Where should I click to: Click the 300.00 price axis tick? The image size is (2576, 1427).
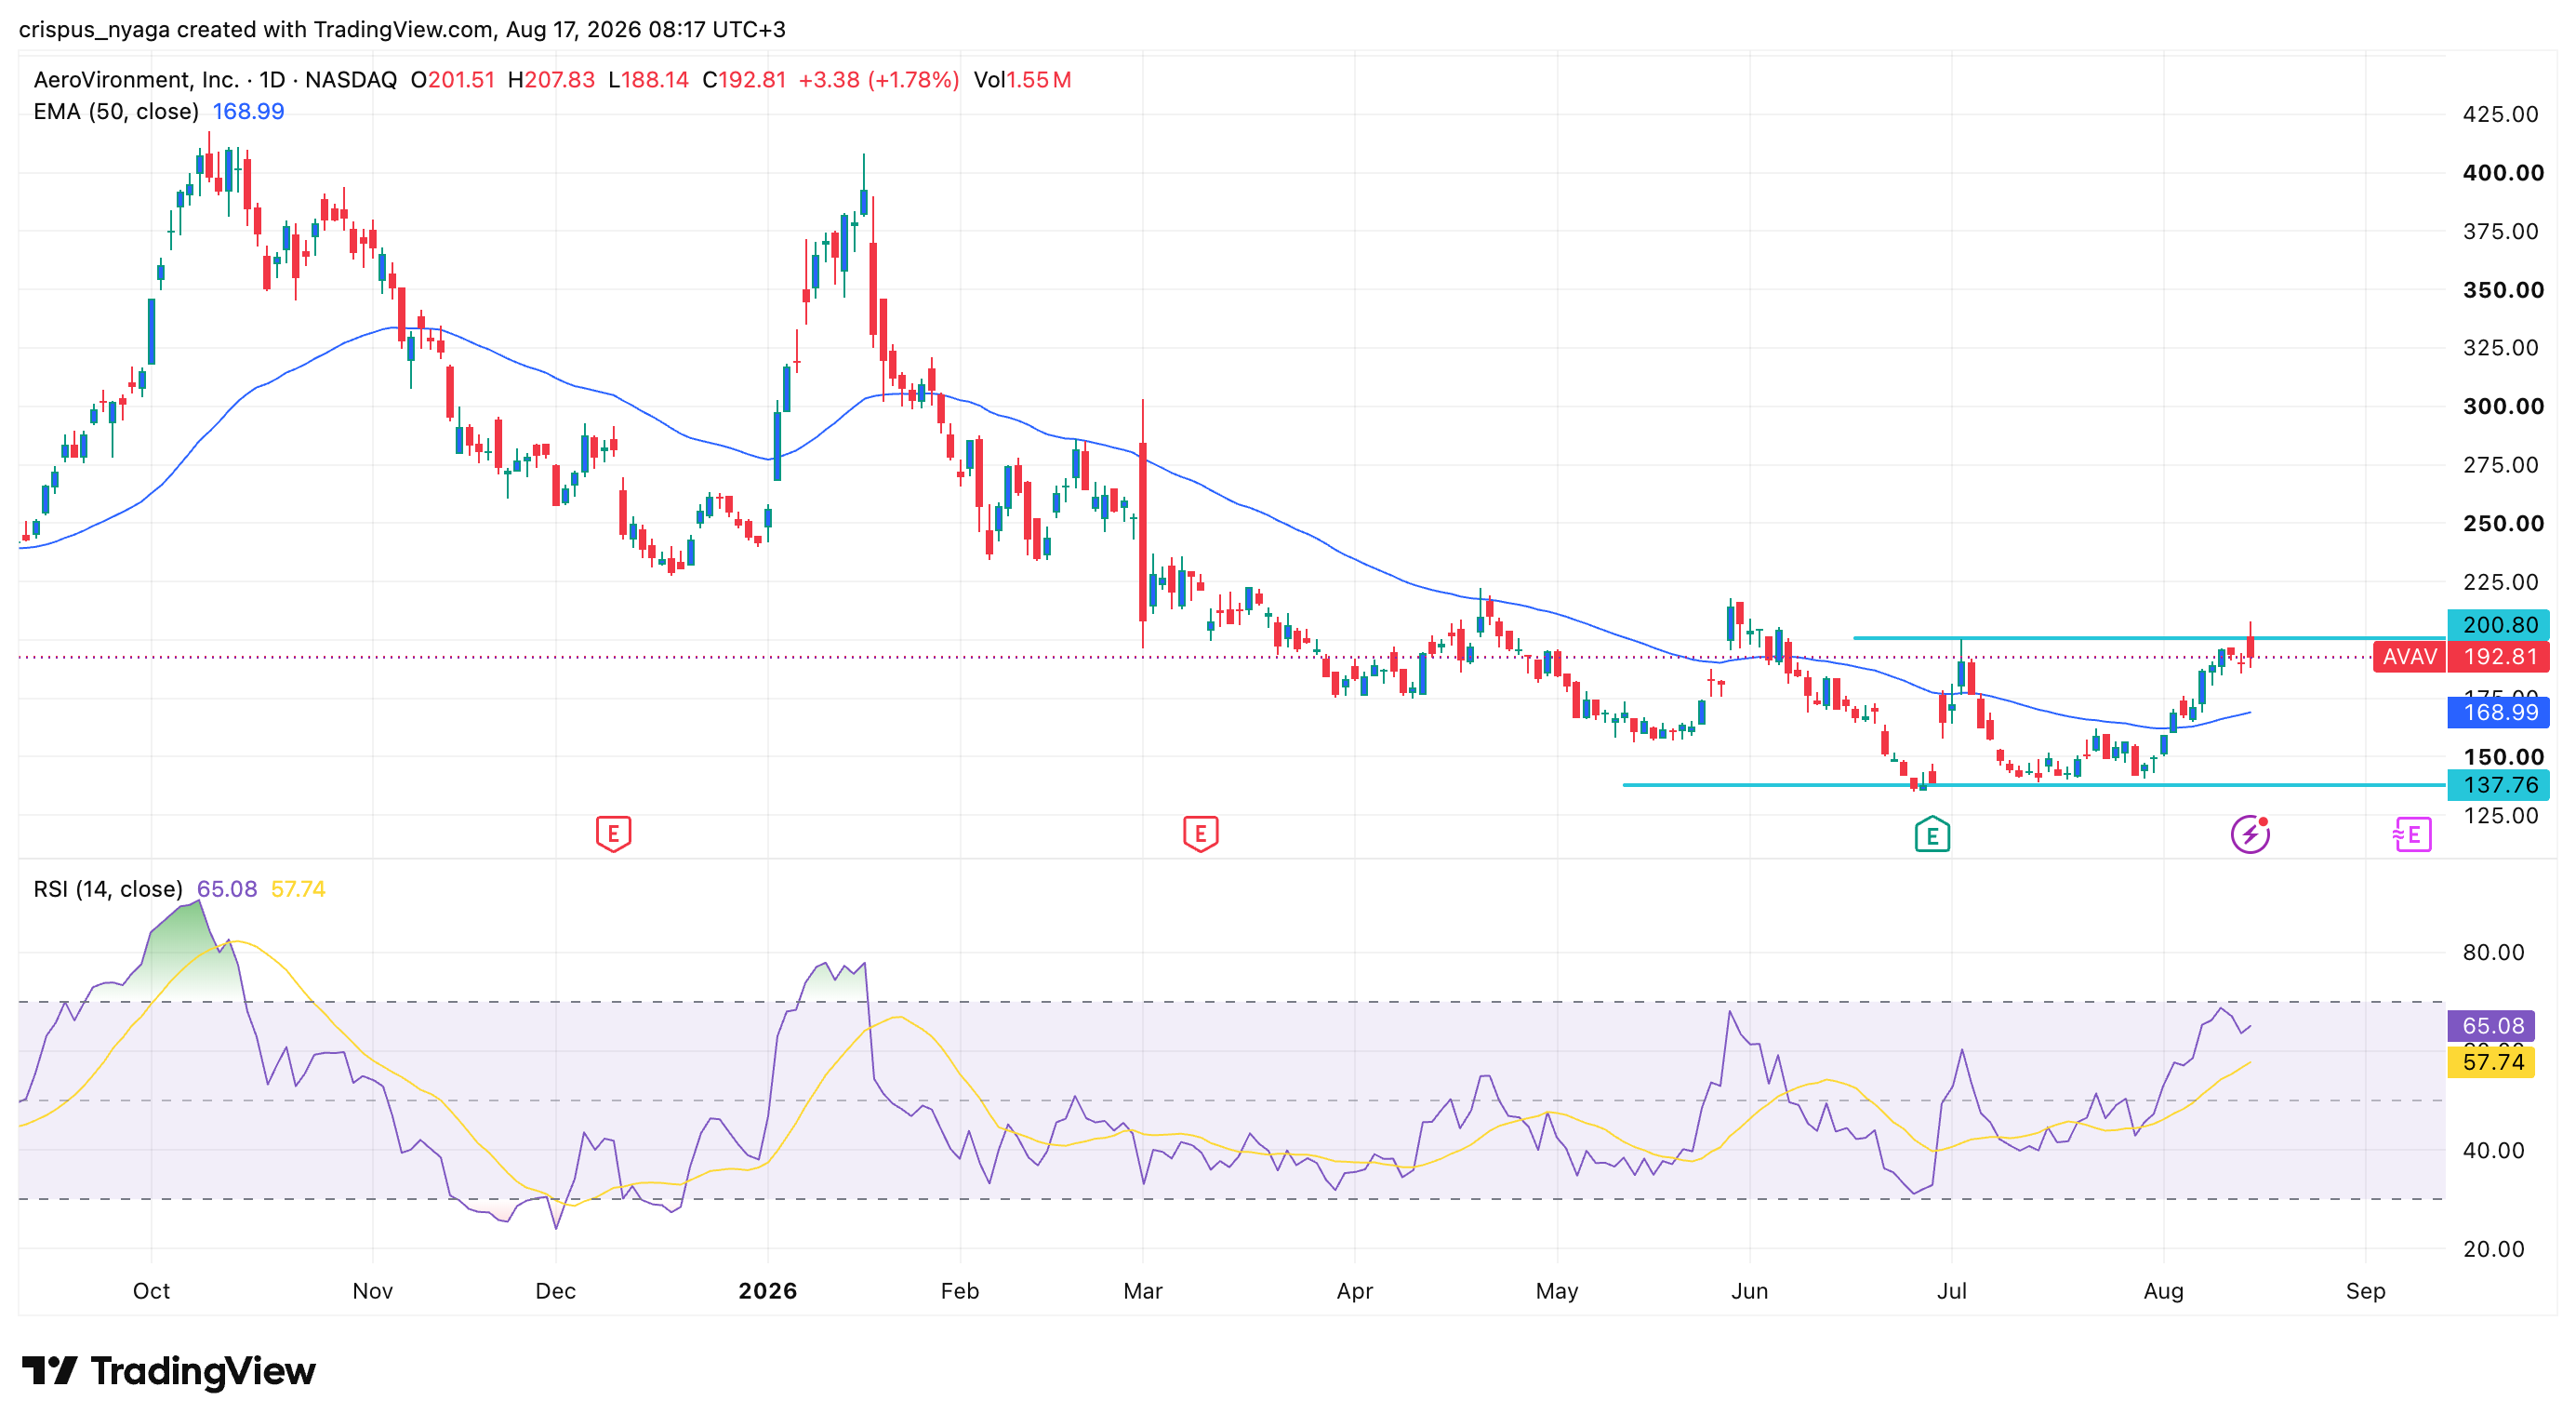[x=2503, y=406]
